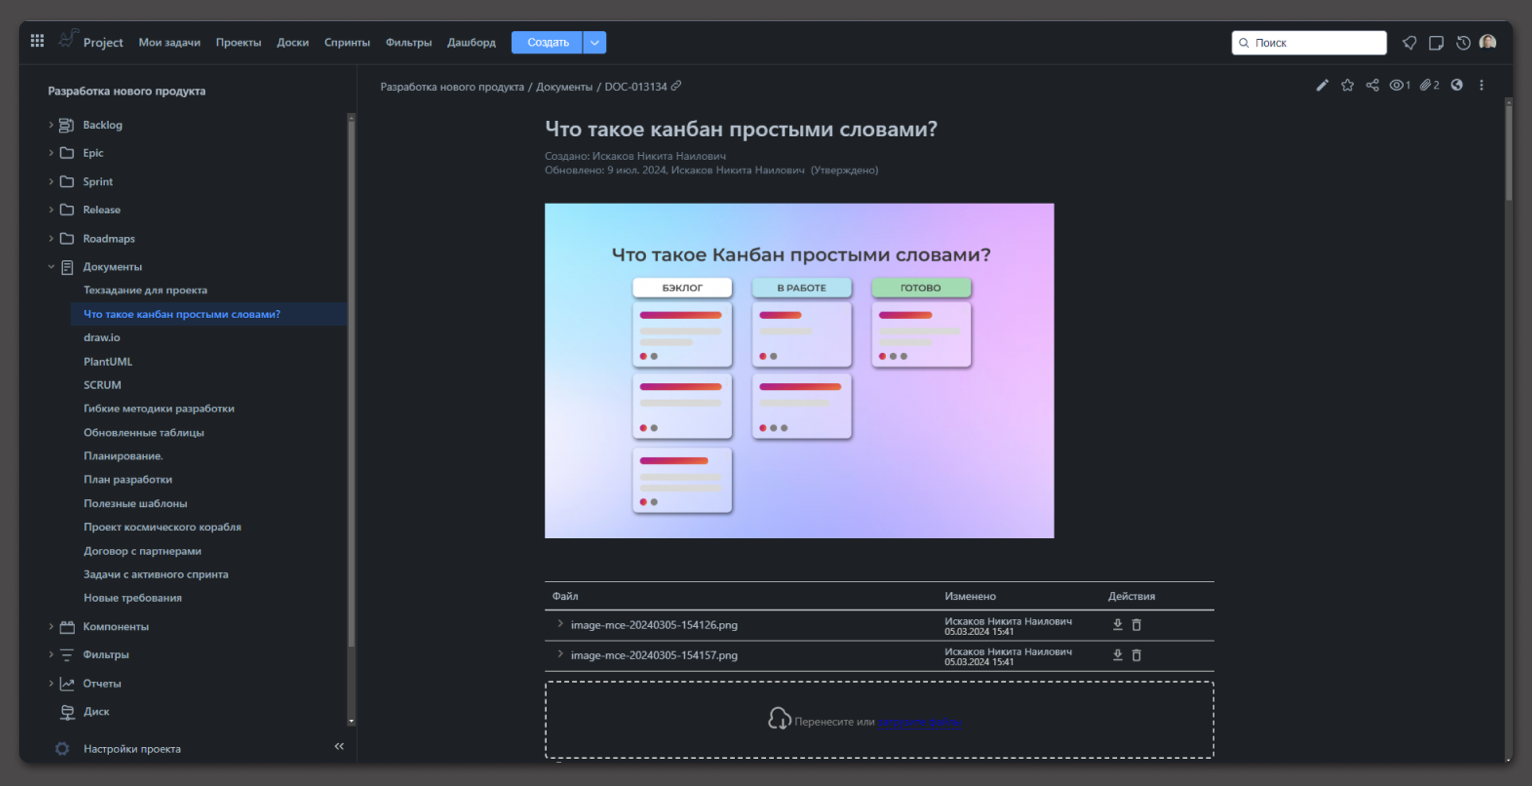Open Документы breadcrumb link
Viewport: 1532px width, 786px height.
pyautogui.click(x=564, y=87)
